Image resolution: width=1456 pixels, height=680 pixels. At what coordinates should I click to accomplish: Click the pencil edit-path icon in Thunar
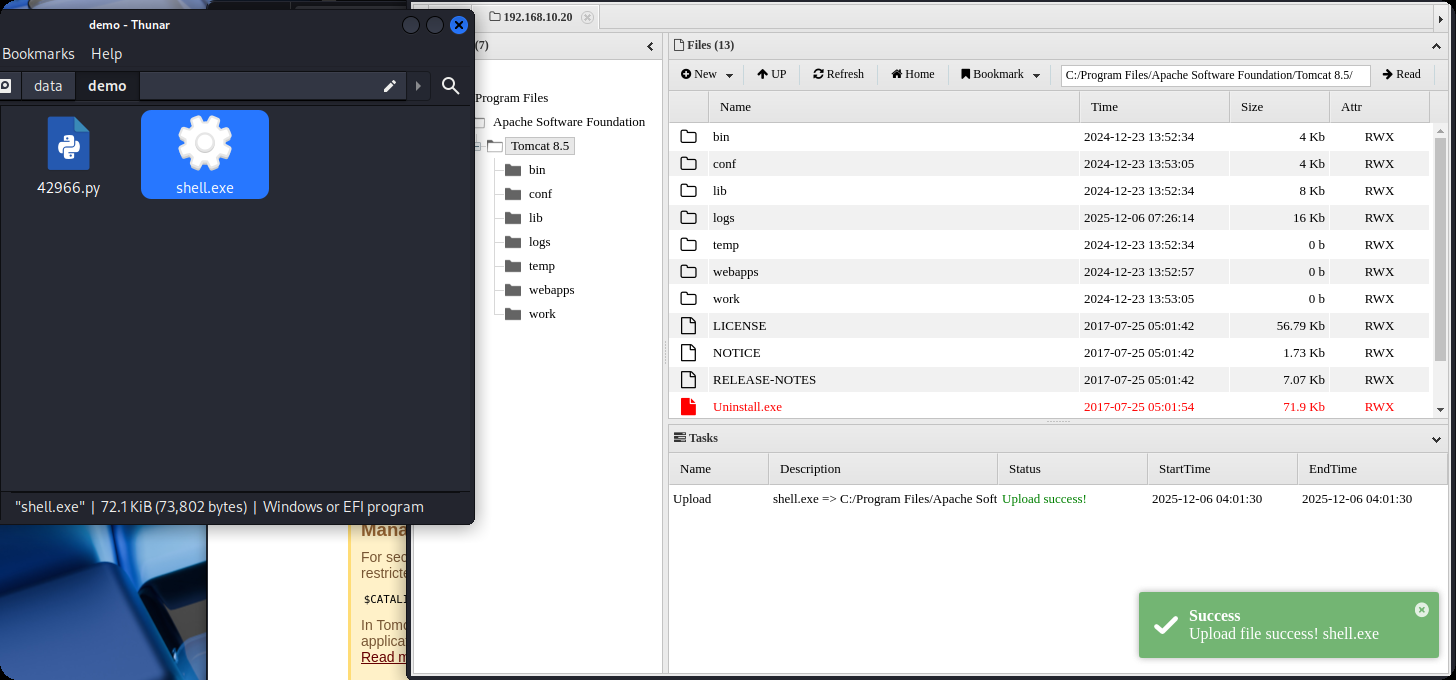[x=390, y=86]
